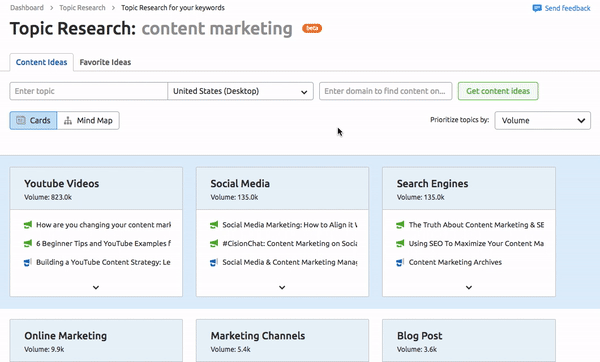Click the Get content ideas button
Screen dimensions: 600x362
(498, 91)
